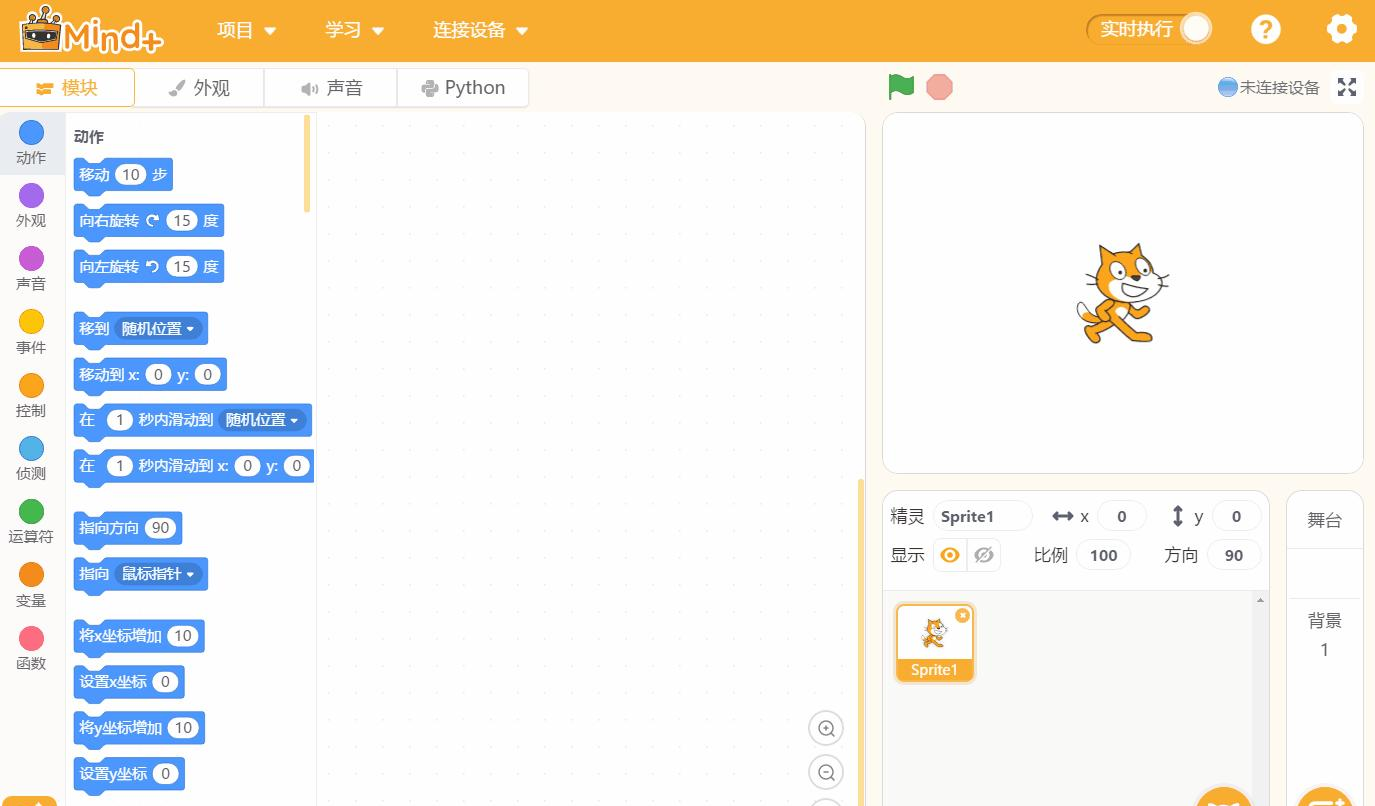The width and height of the screenshot is (1375, 806).
Task: Click the 将y坐标增加 10 block
Action: [x=139, y=729]
